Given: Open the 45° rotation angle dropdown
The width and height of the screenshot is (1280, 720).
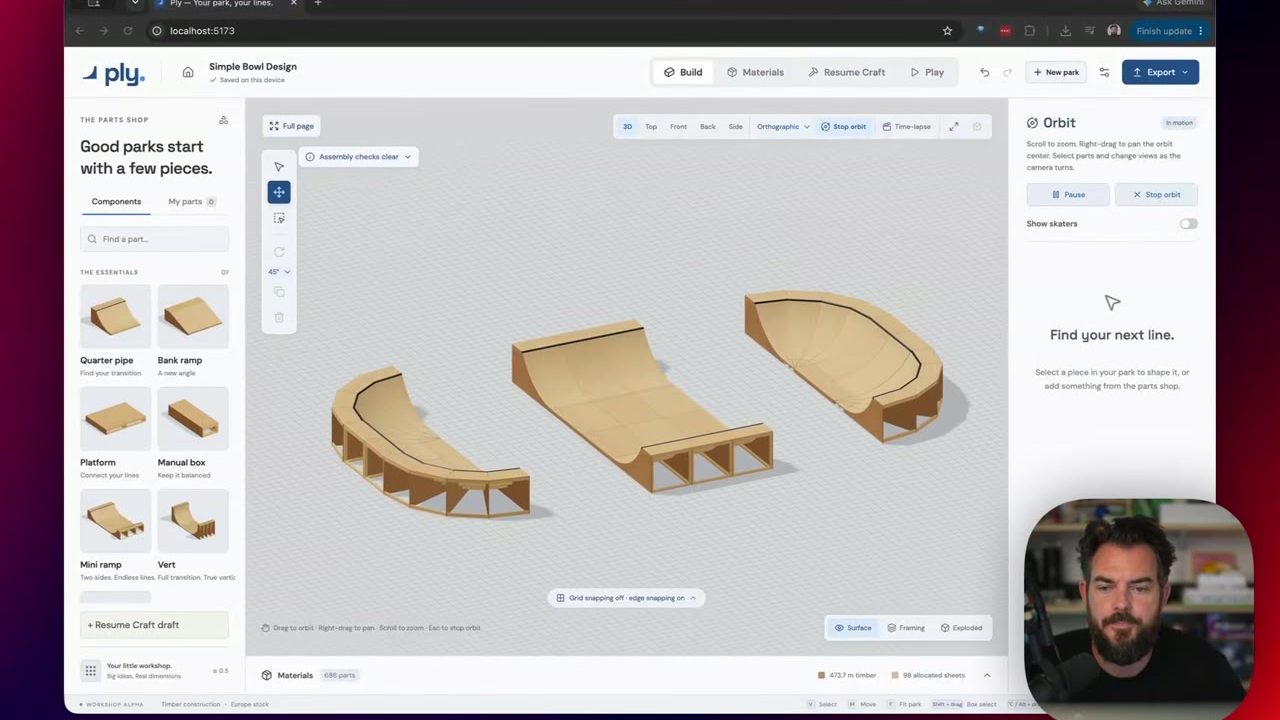Looking at the screenshot, I should click(x=279, y=272).
